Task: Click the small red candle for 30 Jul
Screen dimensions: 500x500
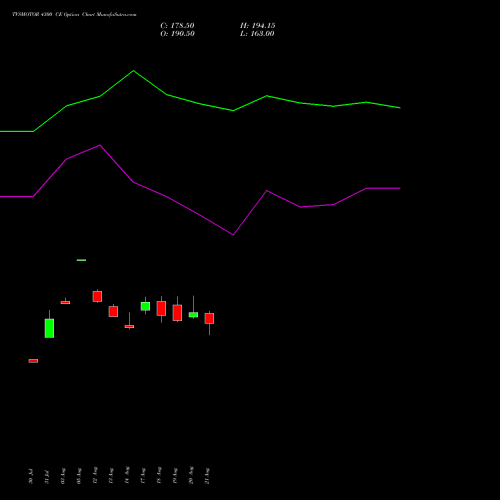Action: pyautogui.click(x=33, y=361)
